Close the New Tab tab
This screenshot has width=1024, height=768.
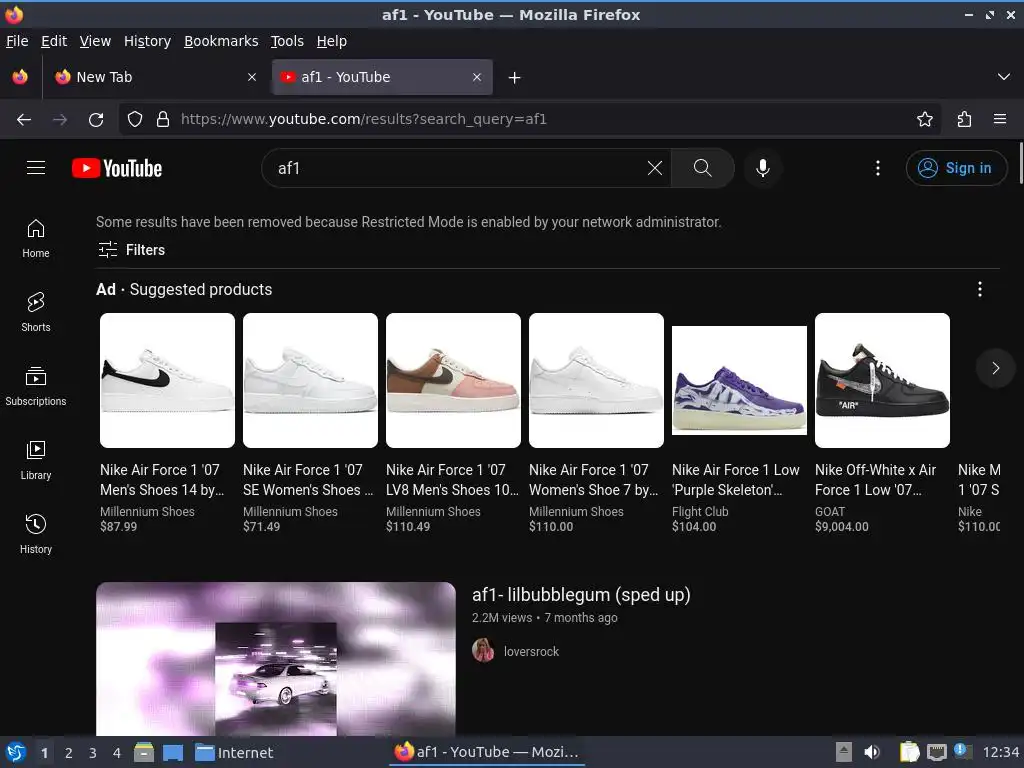tap(252, 77)
